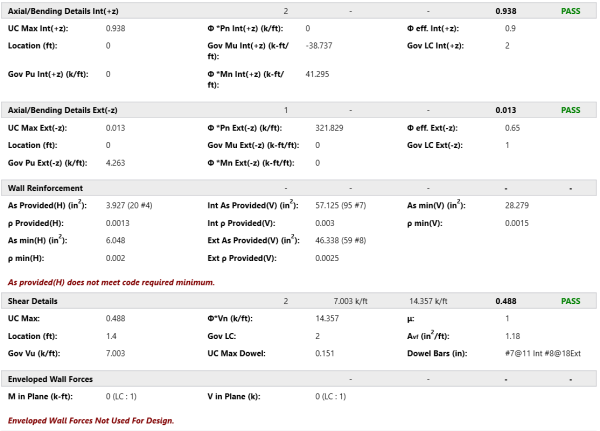Click the PASS status for Int(+z)
This screenshot has width=600, height=431.
pyautogui.click(x=570, y=11)
